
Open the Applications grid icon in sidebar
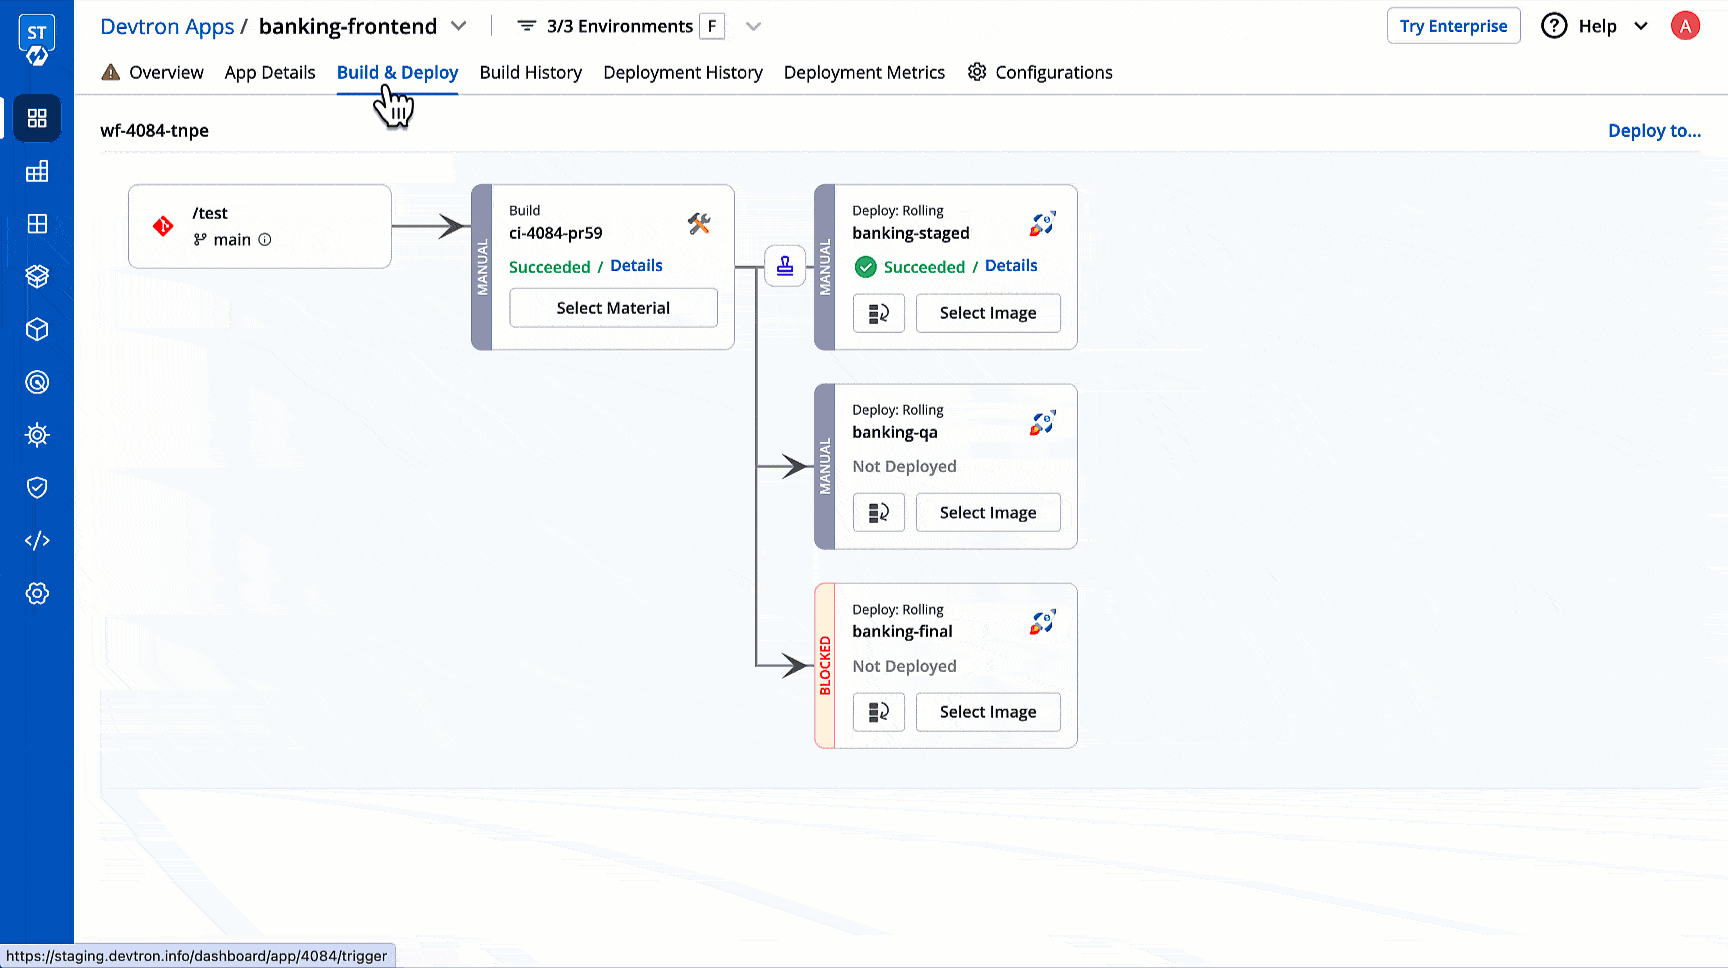tap(37, 118)
